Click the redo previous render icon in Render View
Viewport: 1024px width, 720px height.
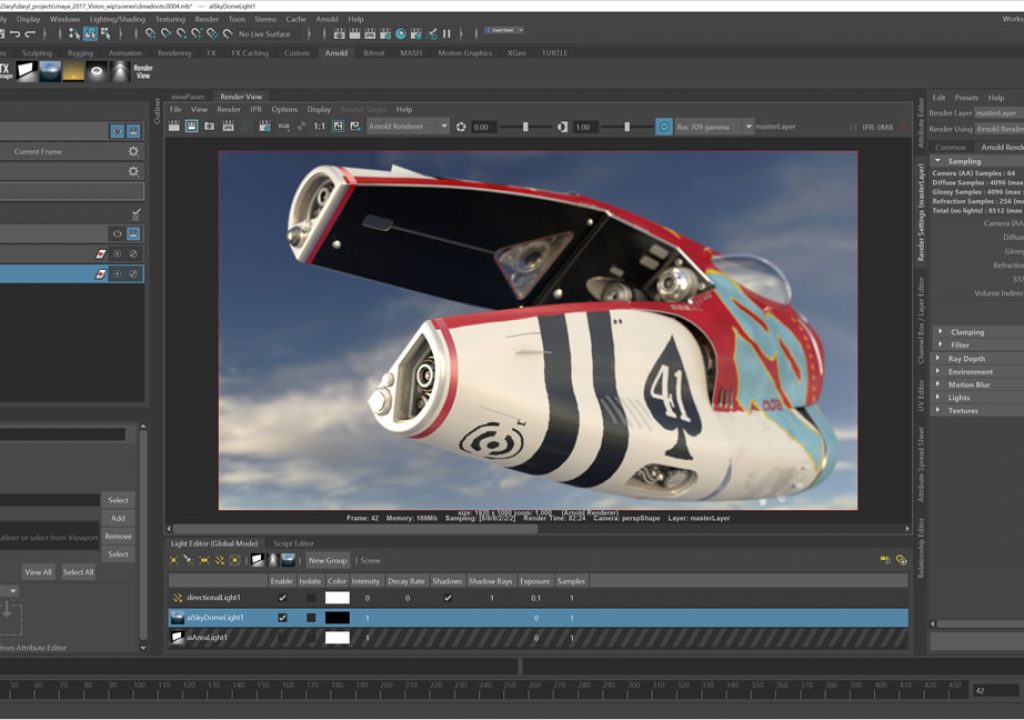coord(174,126)
